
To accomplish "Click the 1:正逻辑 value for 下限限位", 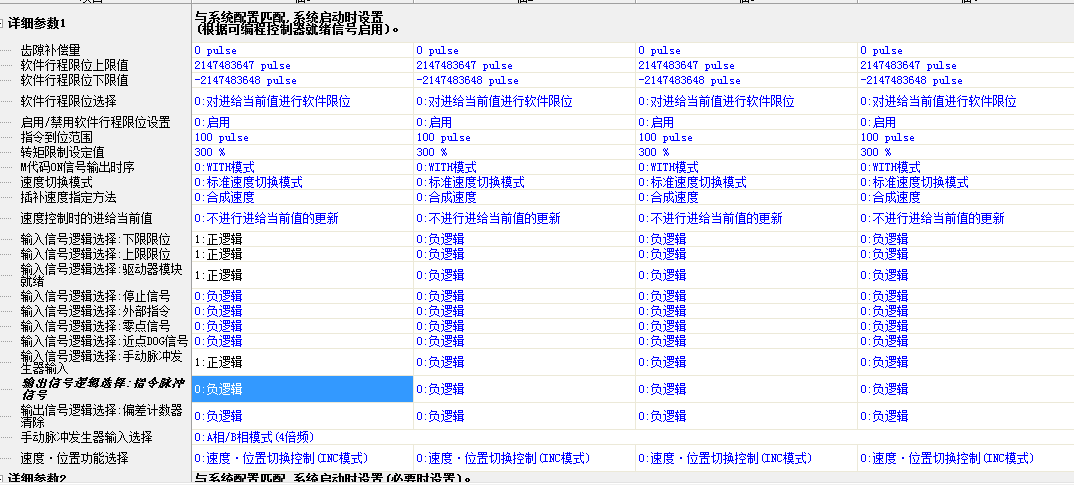I will tap(217, 239).
